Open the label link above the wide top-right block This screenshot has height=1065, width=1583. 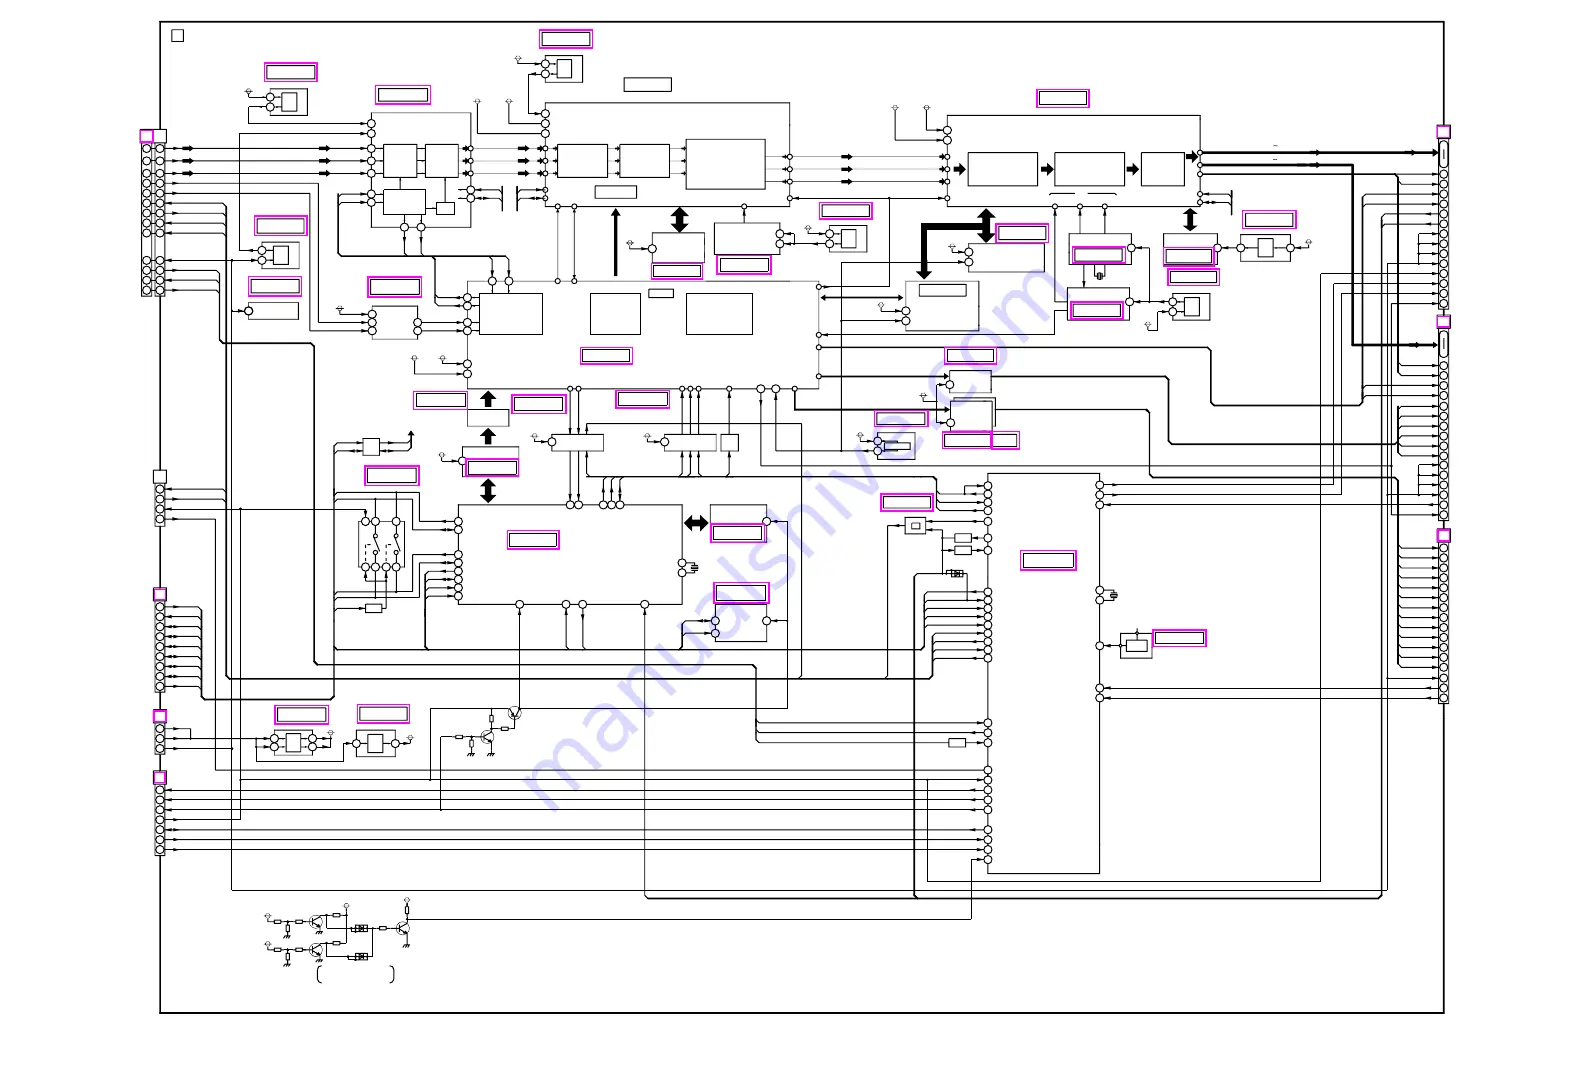[1062, 98]
